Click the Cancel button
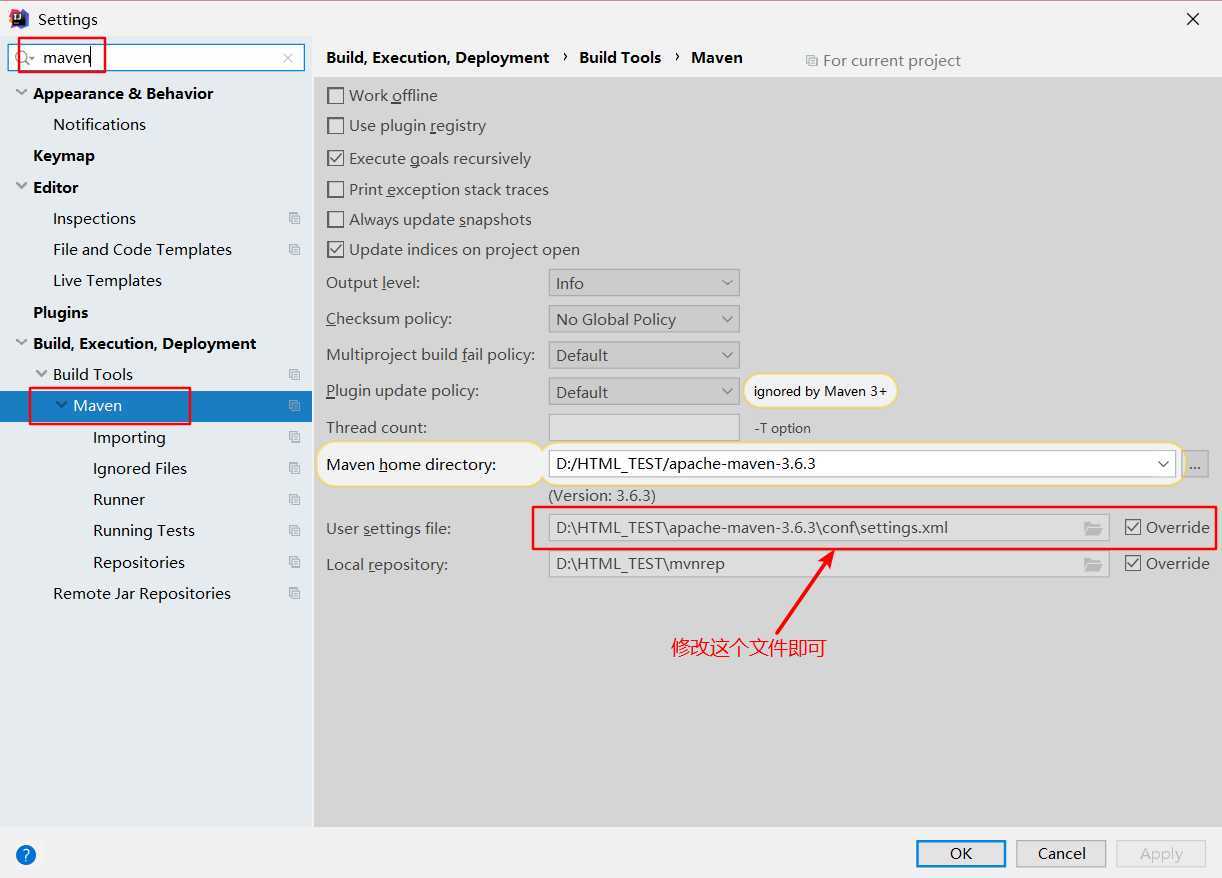Image resolution: width=1222 pixels, height=878 pixels. click(x=1061, y=853)
